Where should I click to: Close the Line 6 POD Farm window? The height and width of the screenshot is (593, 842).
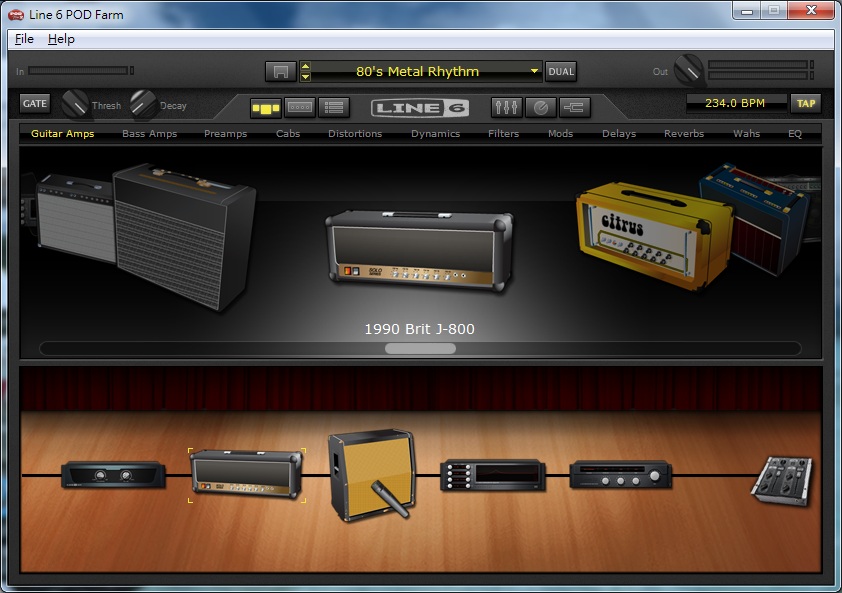click(x=811, y=10)
